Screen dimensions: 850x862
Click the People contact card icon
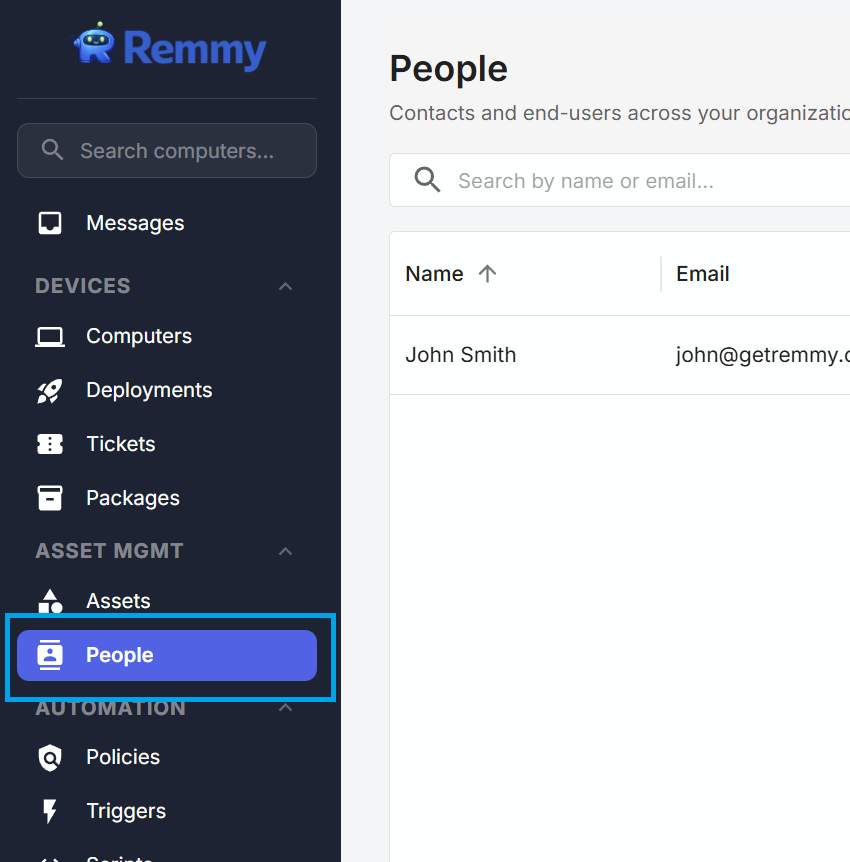(50, 655)
